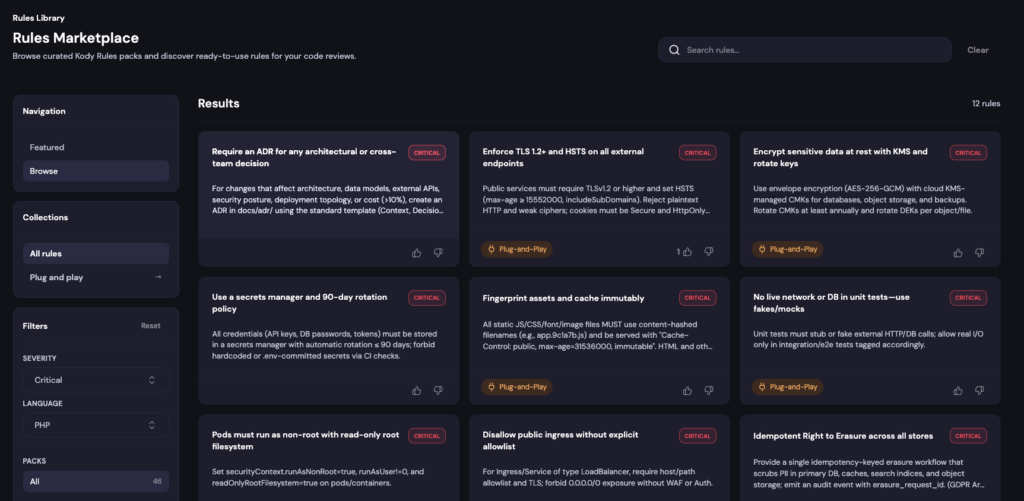Screen dimensions: 1024x501
Task: Thumbs down the Fingerprint assets rule
Action: coord(709,391)
